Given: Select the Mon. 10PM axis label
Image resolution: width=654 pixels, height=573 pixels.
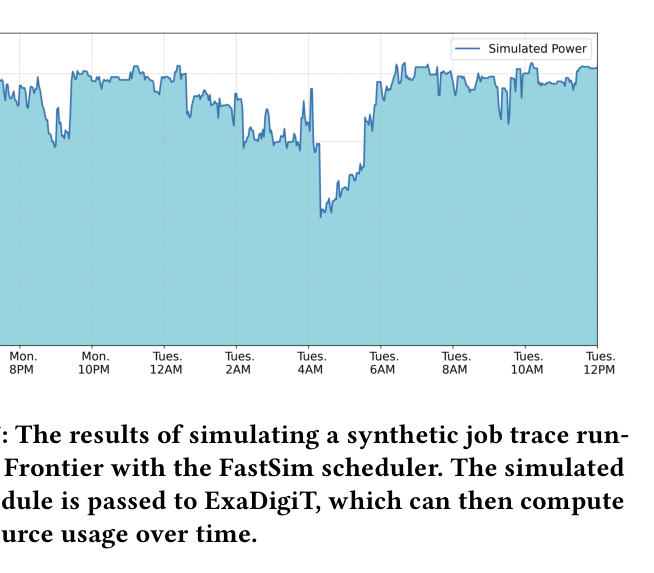Looking at the screenshot, I should pyautogui.click(x=94, y=363).
